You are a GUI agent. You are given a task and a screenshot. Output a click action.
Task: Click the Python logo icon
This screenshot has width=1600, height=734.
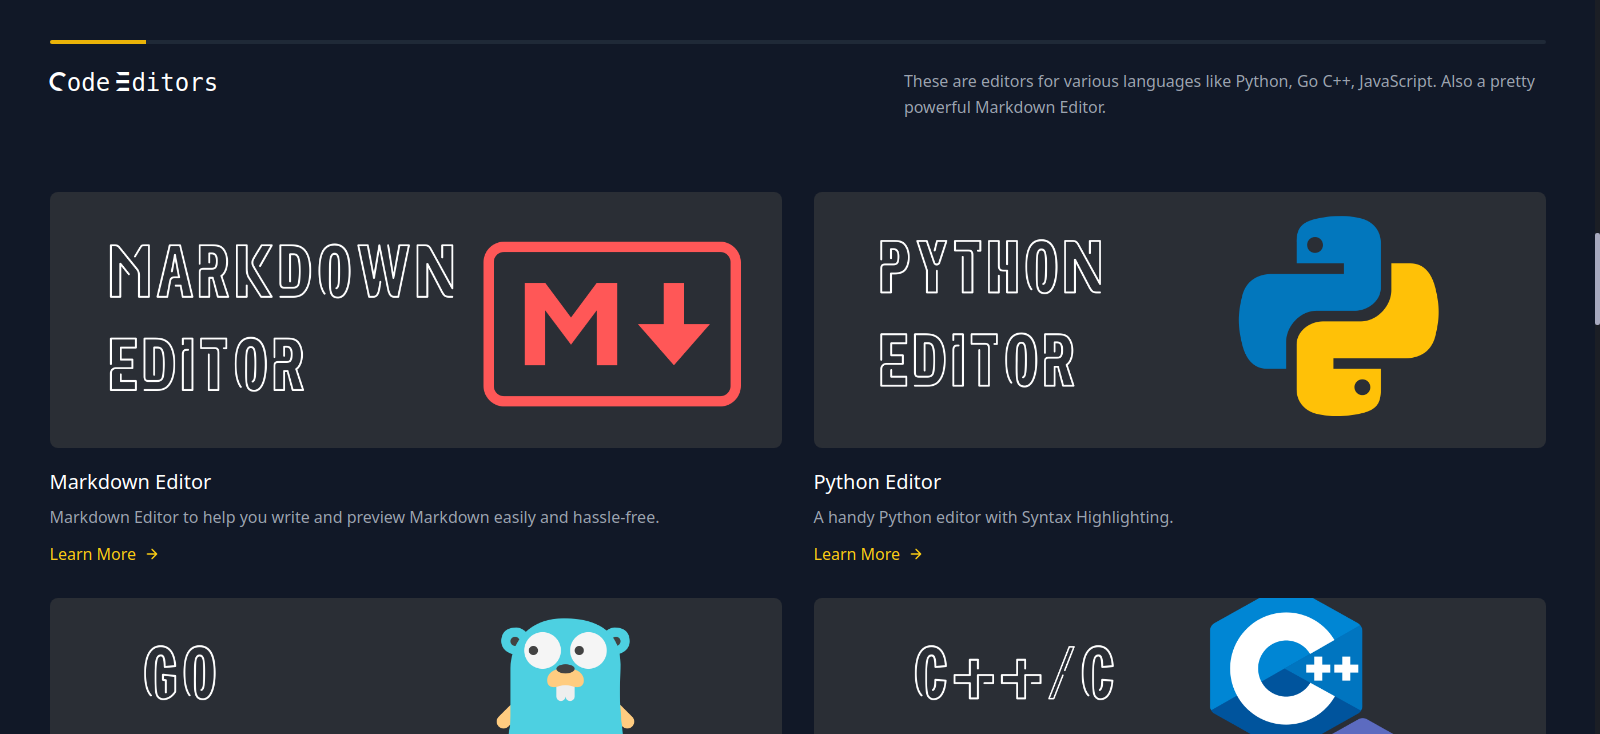coord(1339,316)
